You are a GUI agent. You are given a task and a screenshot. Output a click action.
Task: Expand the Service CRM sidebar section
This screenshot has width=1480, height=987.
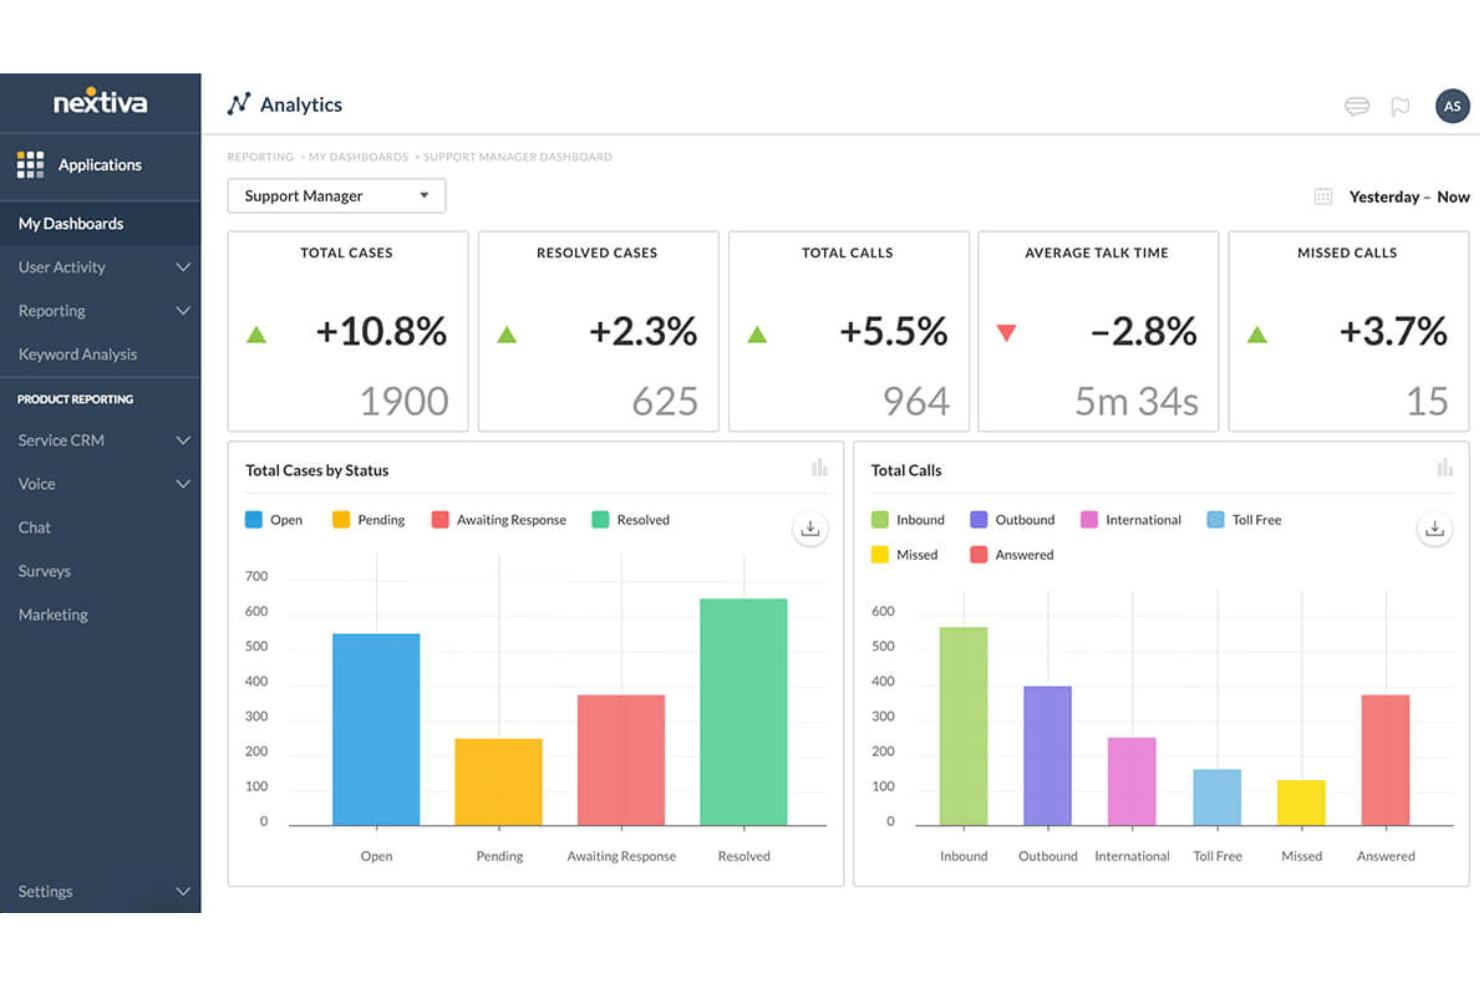point(100,440)
